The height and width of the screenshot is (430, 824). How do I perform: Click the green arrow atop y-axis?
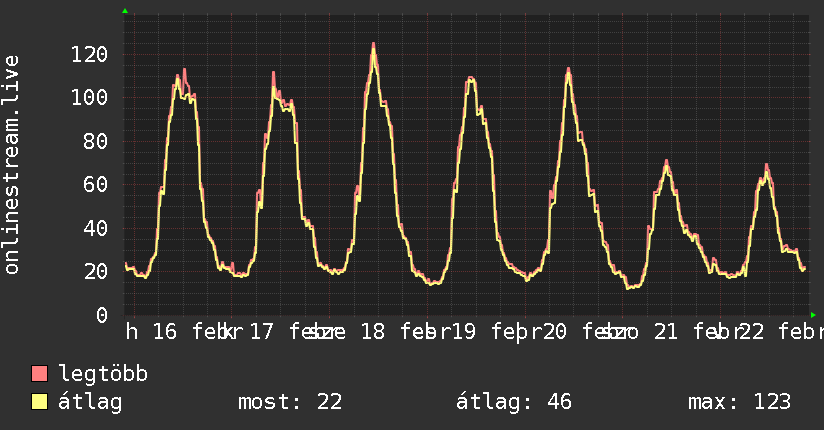pyautogui.click(x=125, y=11)
